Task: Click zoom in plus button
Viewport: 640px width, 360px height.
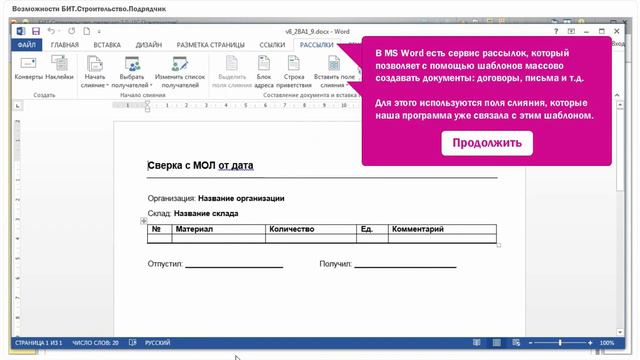Action: (590, 343)
